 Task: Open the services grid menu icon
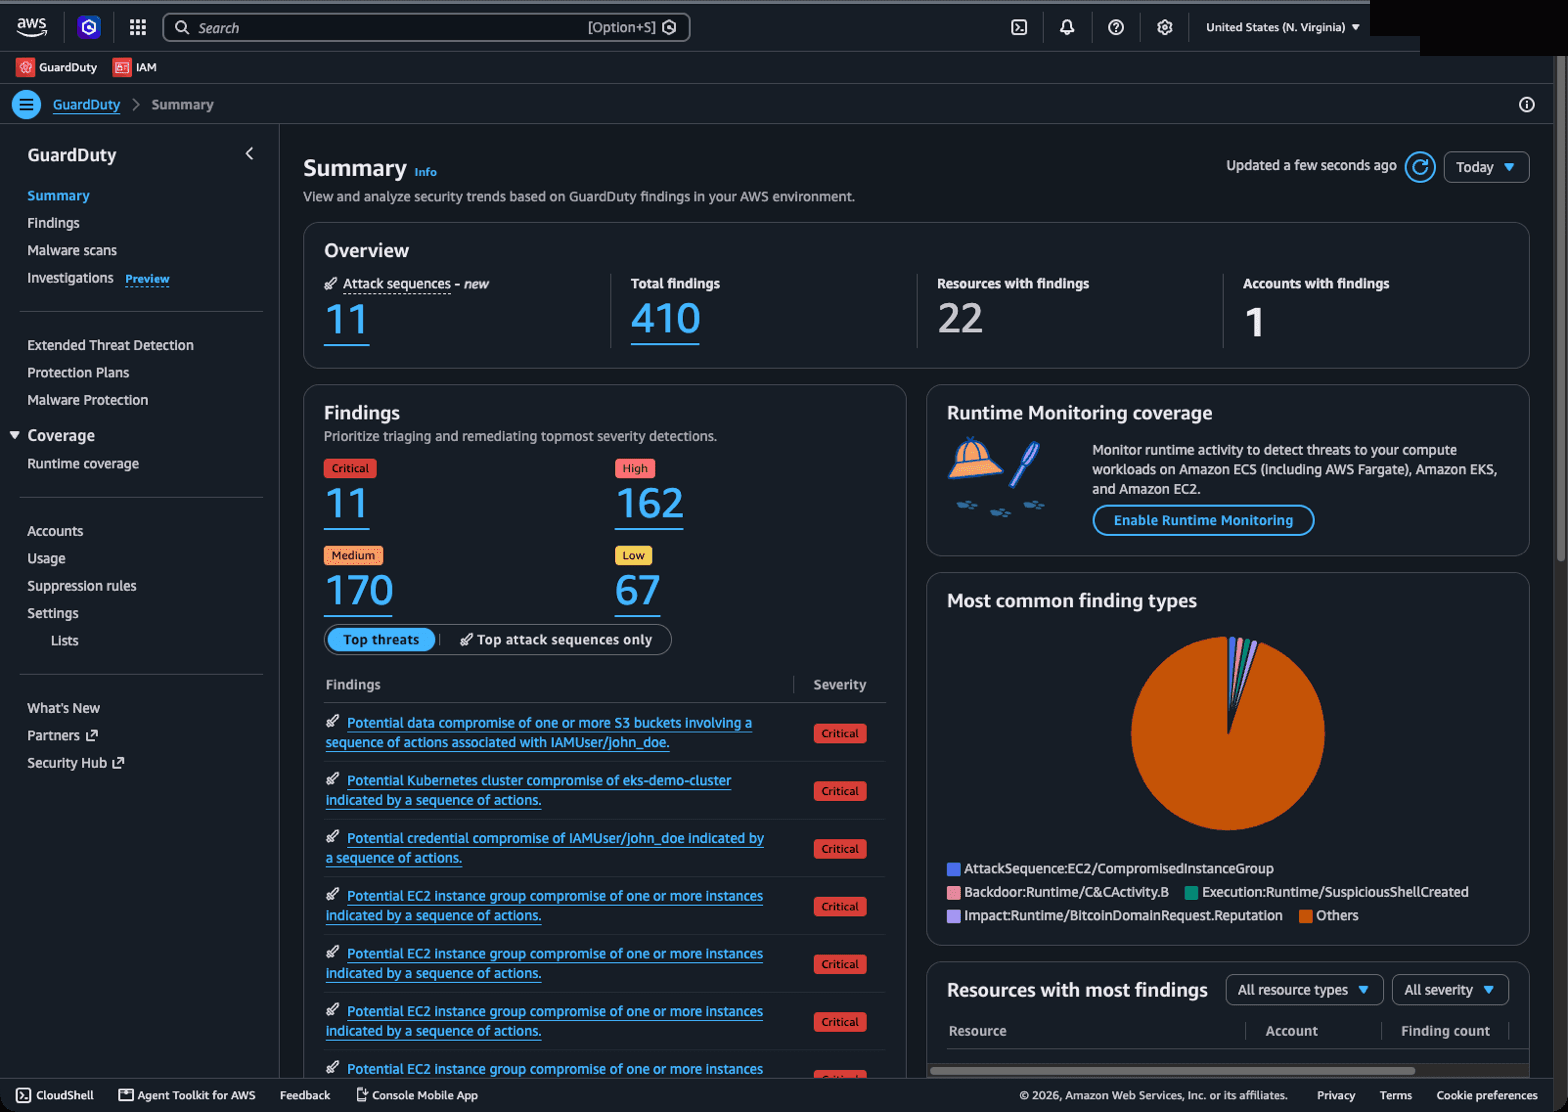click(138, 27)
